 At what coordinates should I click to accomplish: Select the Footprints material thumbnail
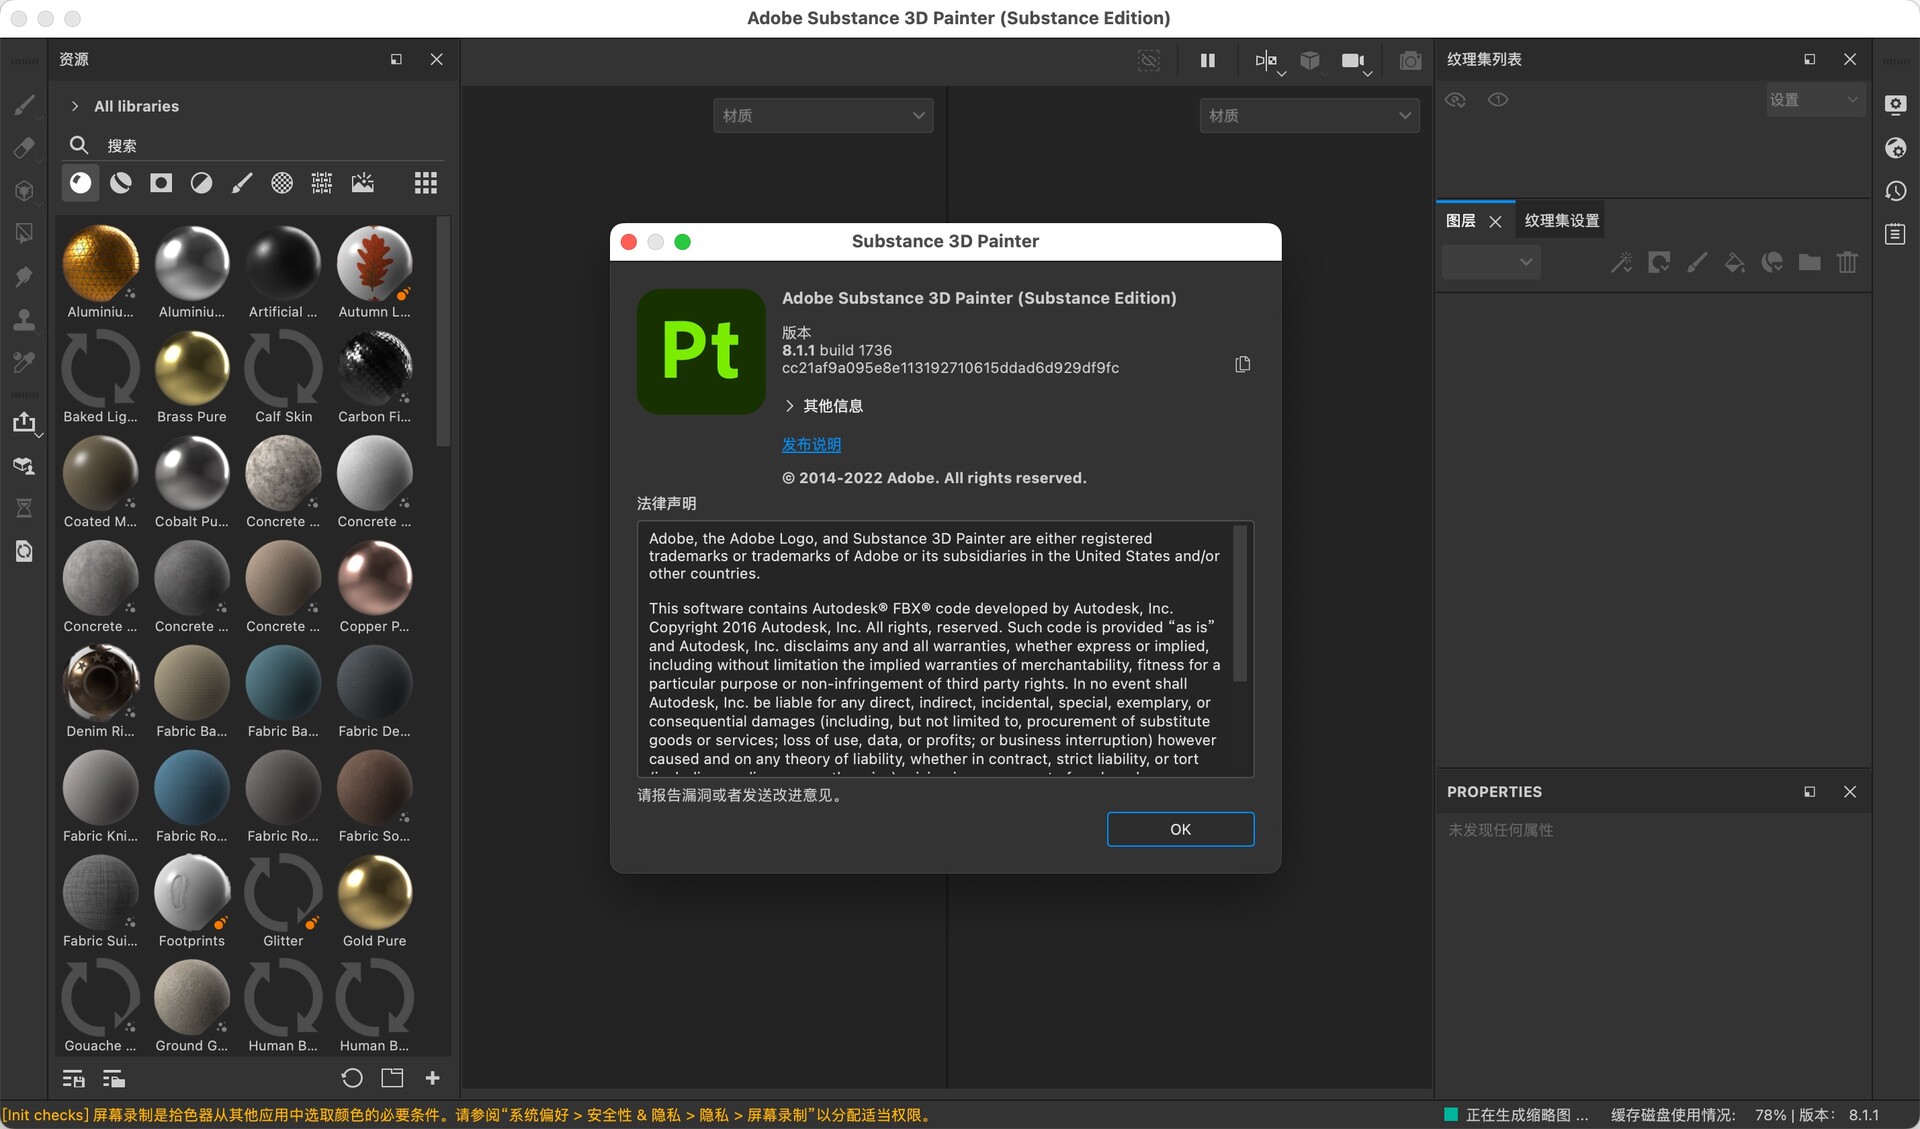pos(191,893)
